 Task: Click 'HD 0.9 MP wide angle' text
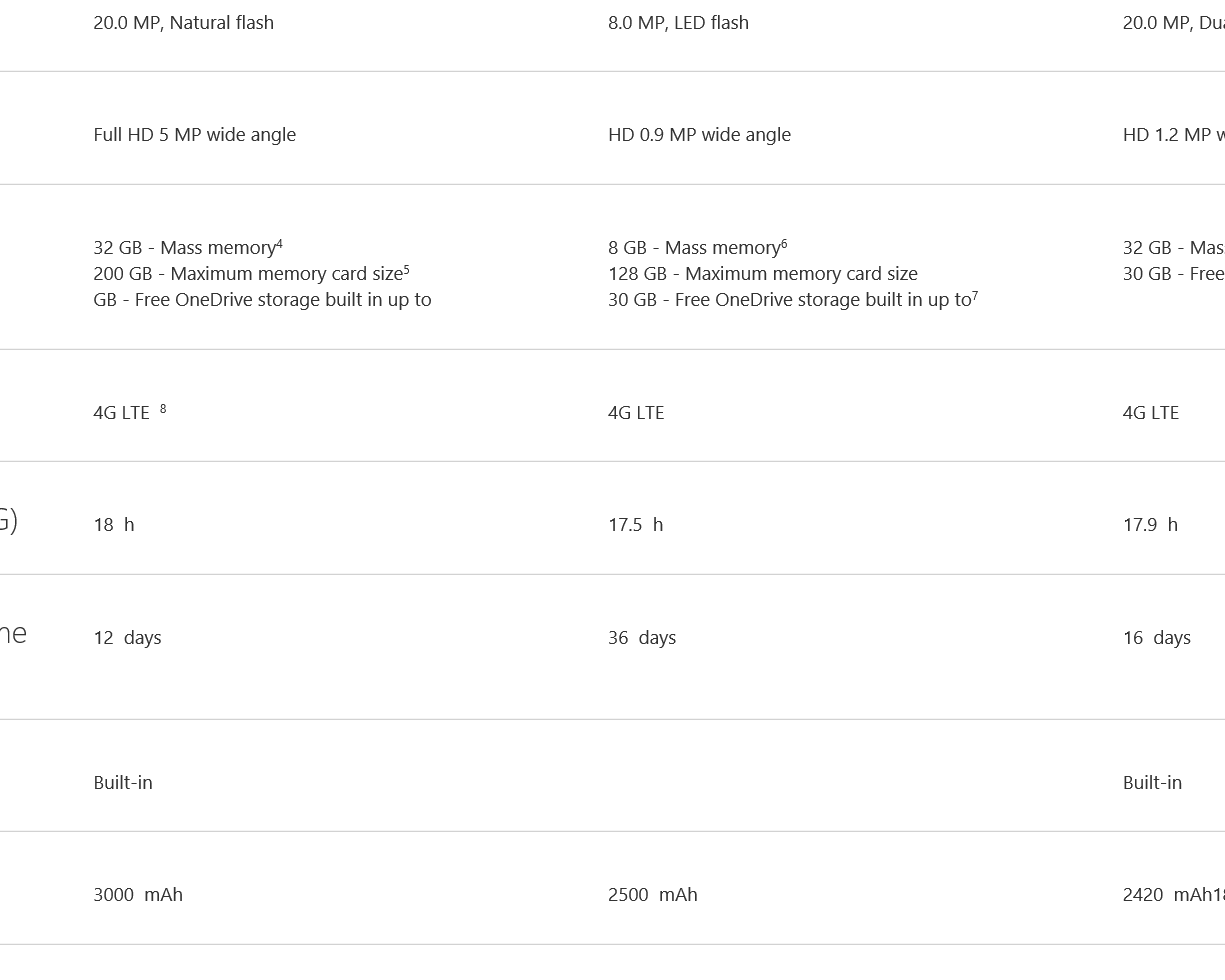click(699, 135)
